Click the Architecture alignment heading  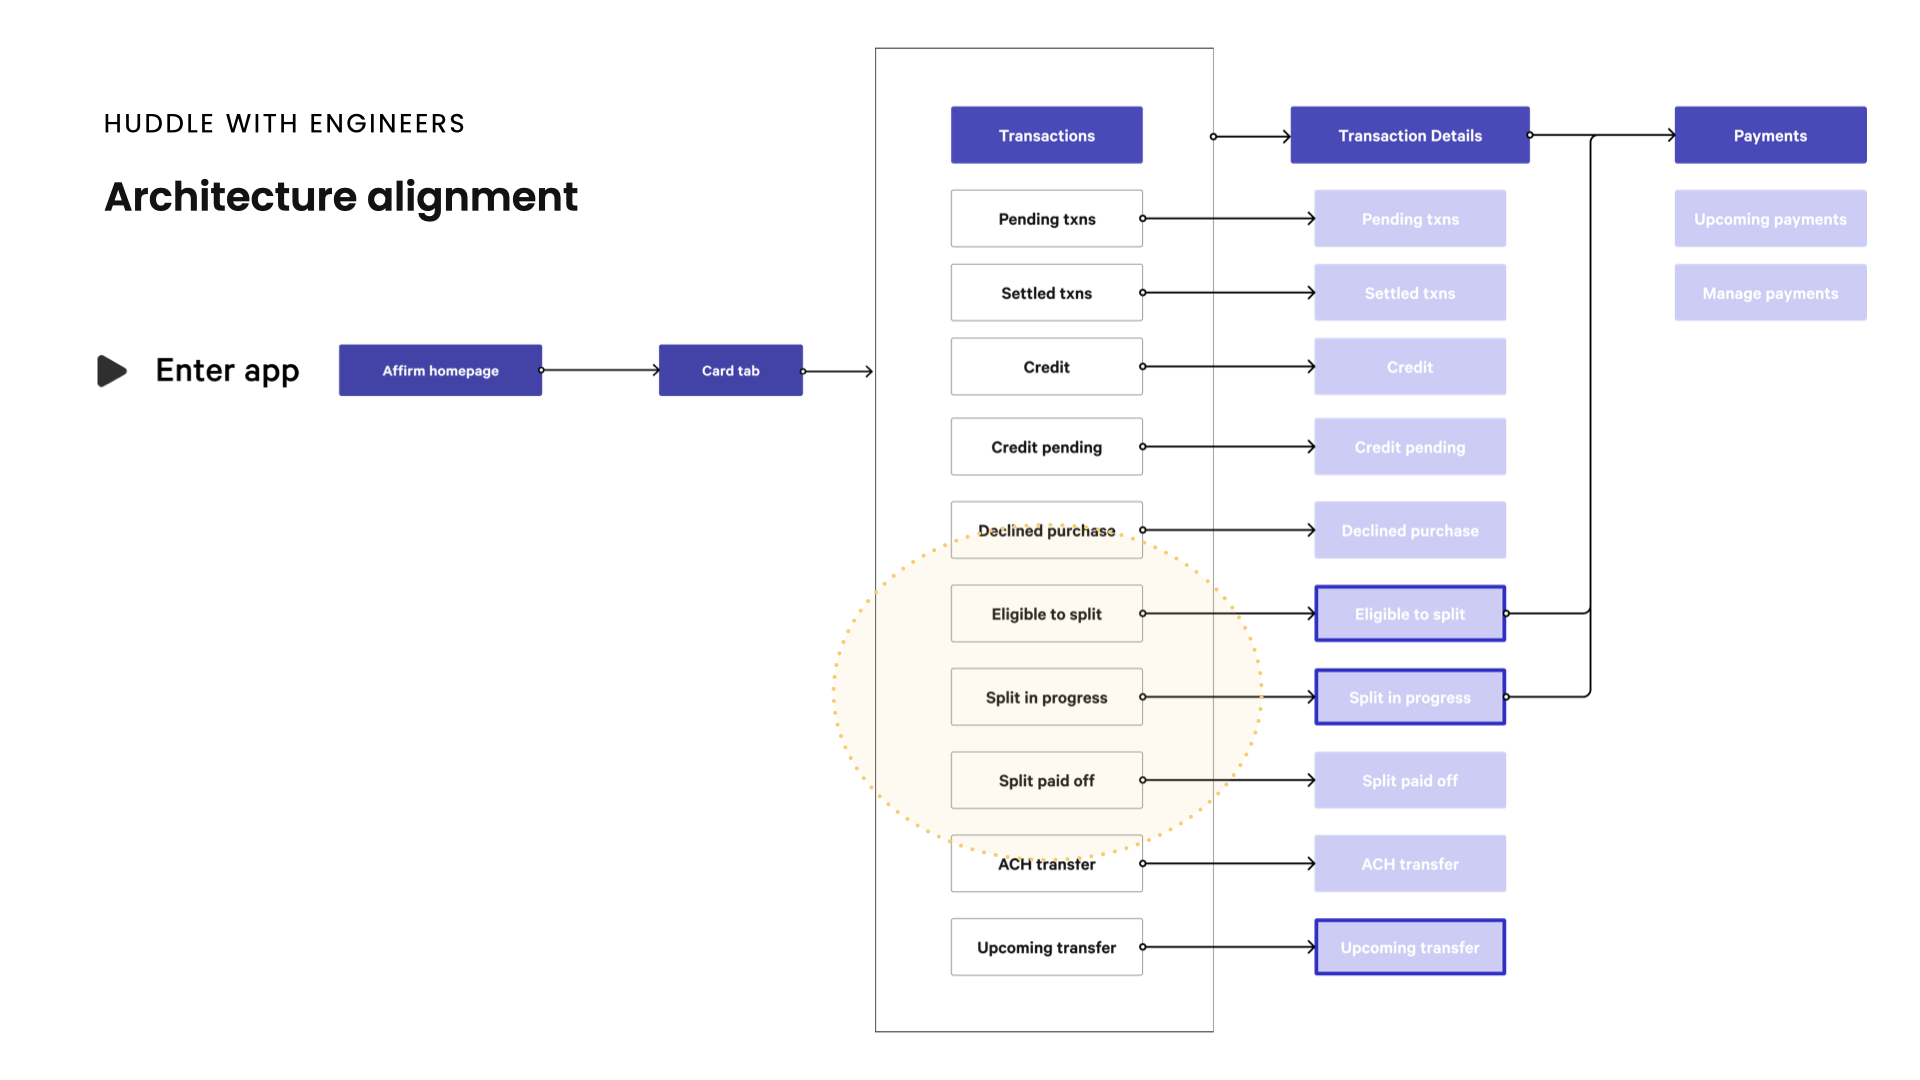(x=341, y=197)
